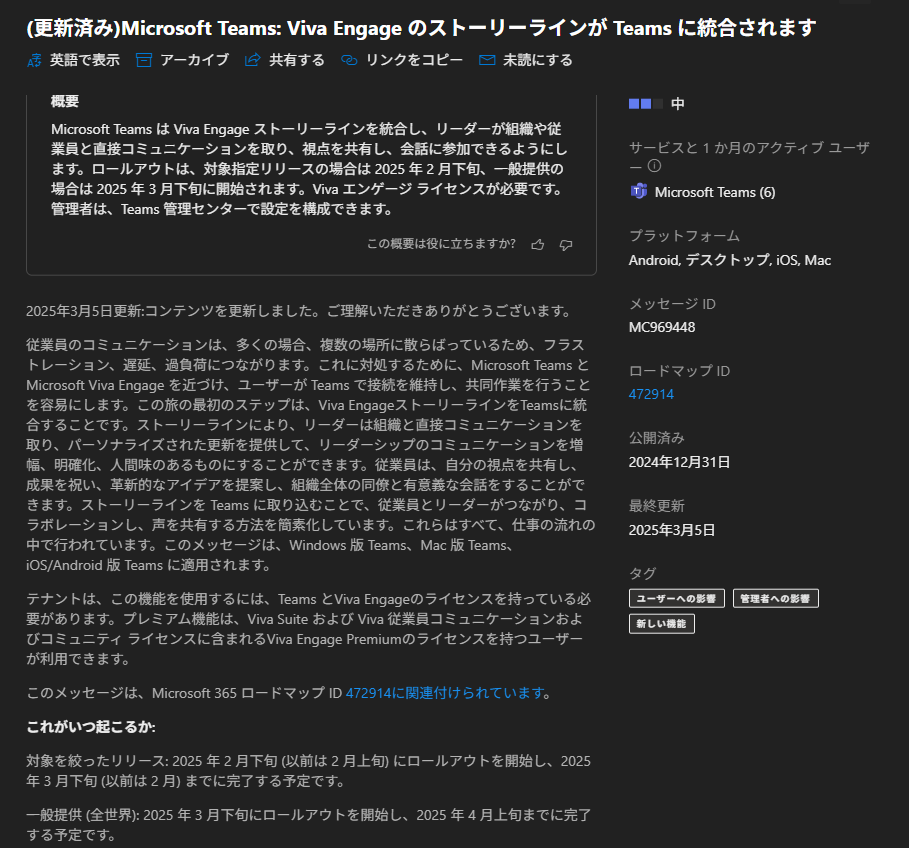
Task: Click the プラットフォーム label
Action: [x=685, y=236]
